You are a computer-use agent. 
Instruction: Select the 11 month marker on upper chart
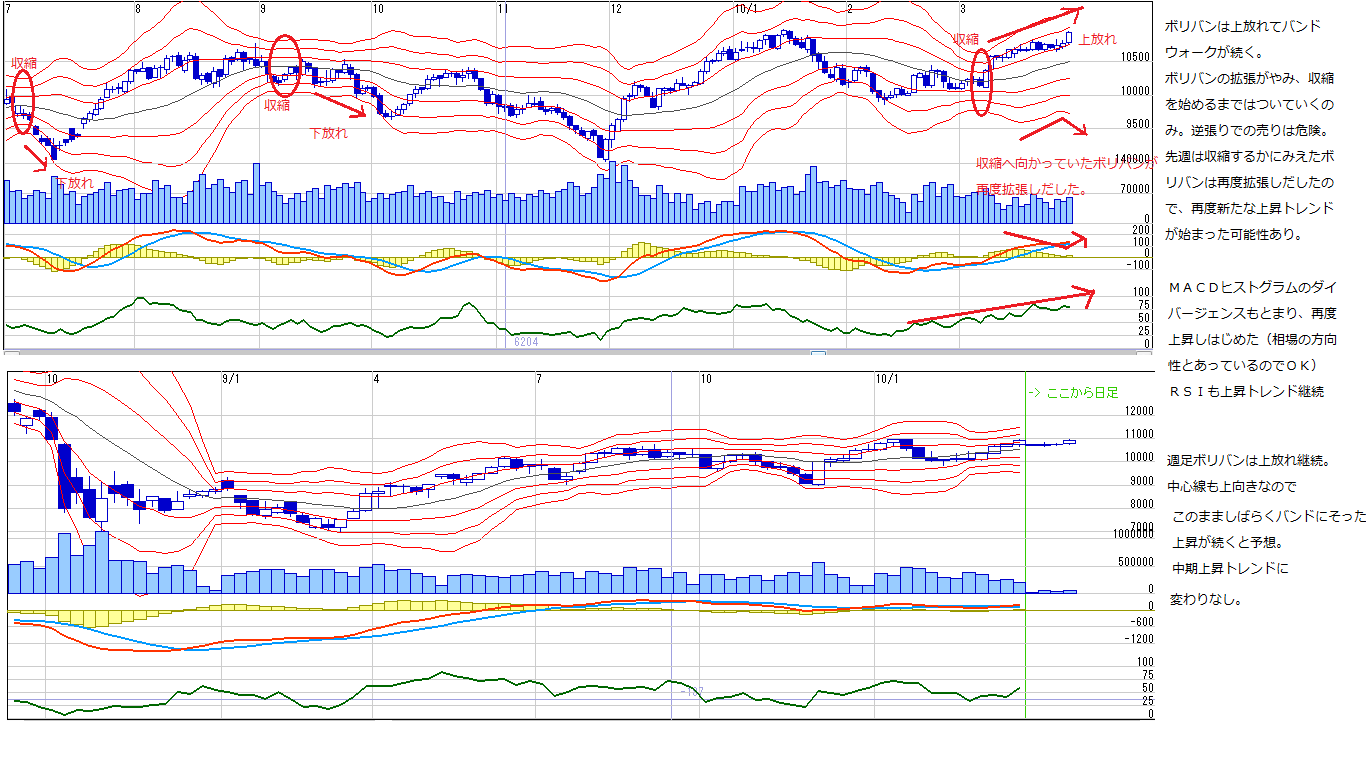(502, 8)
